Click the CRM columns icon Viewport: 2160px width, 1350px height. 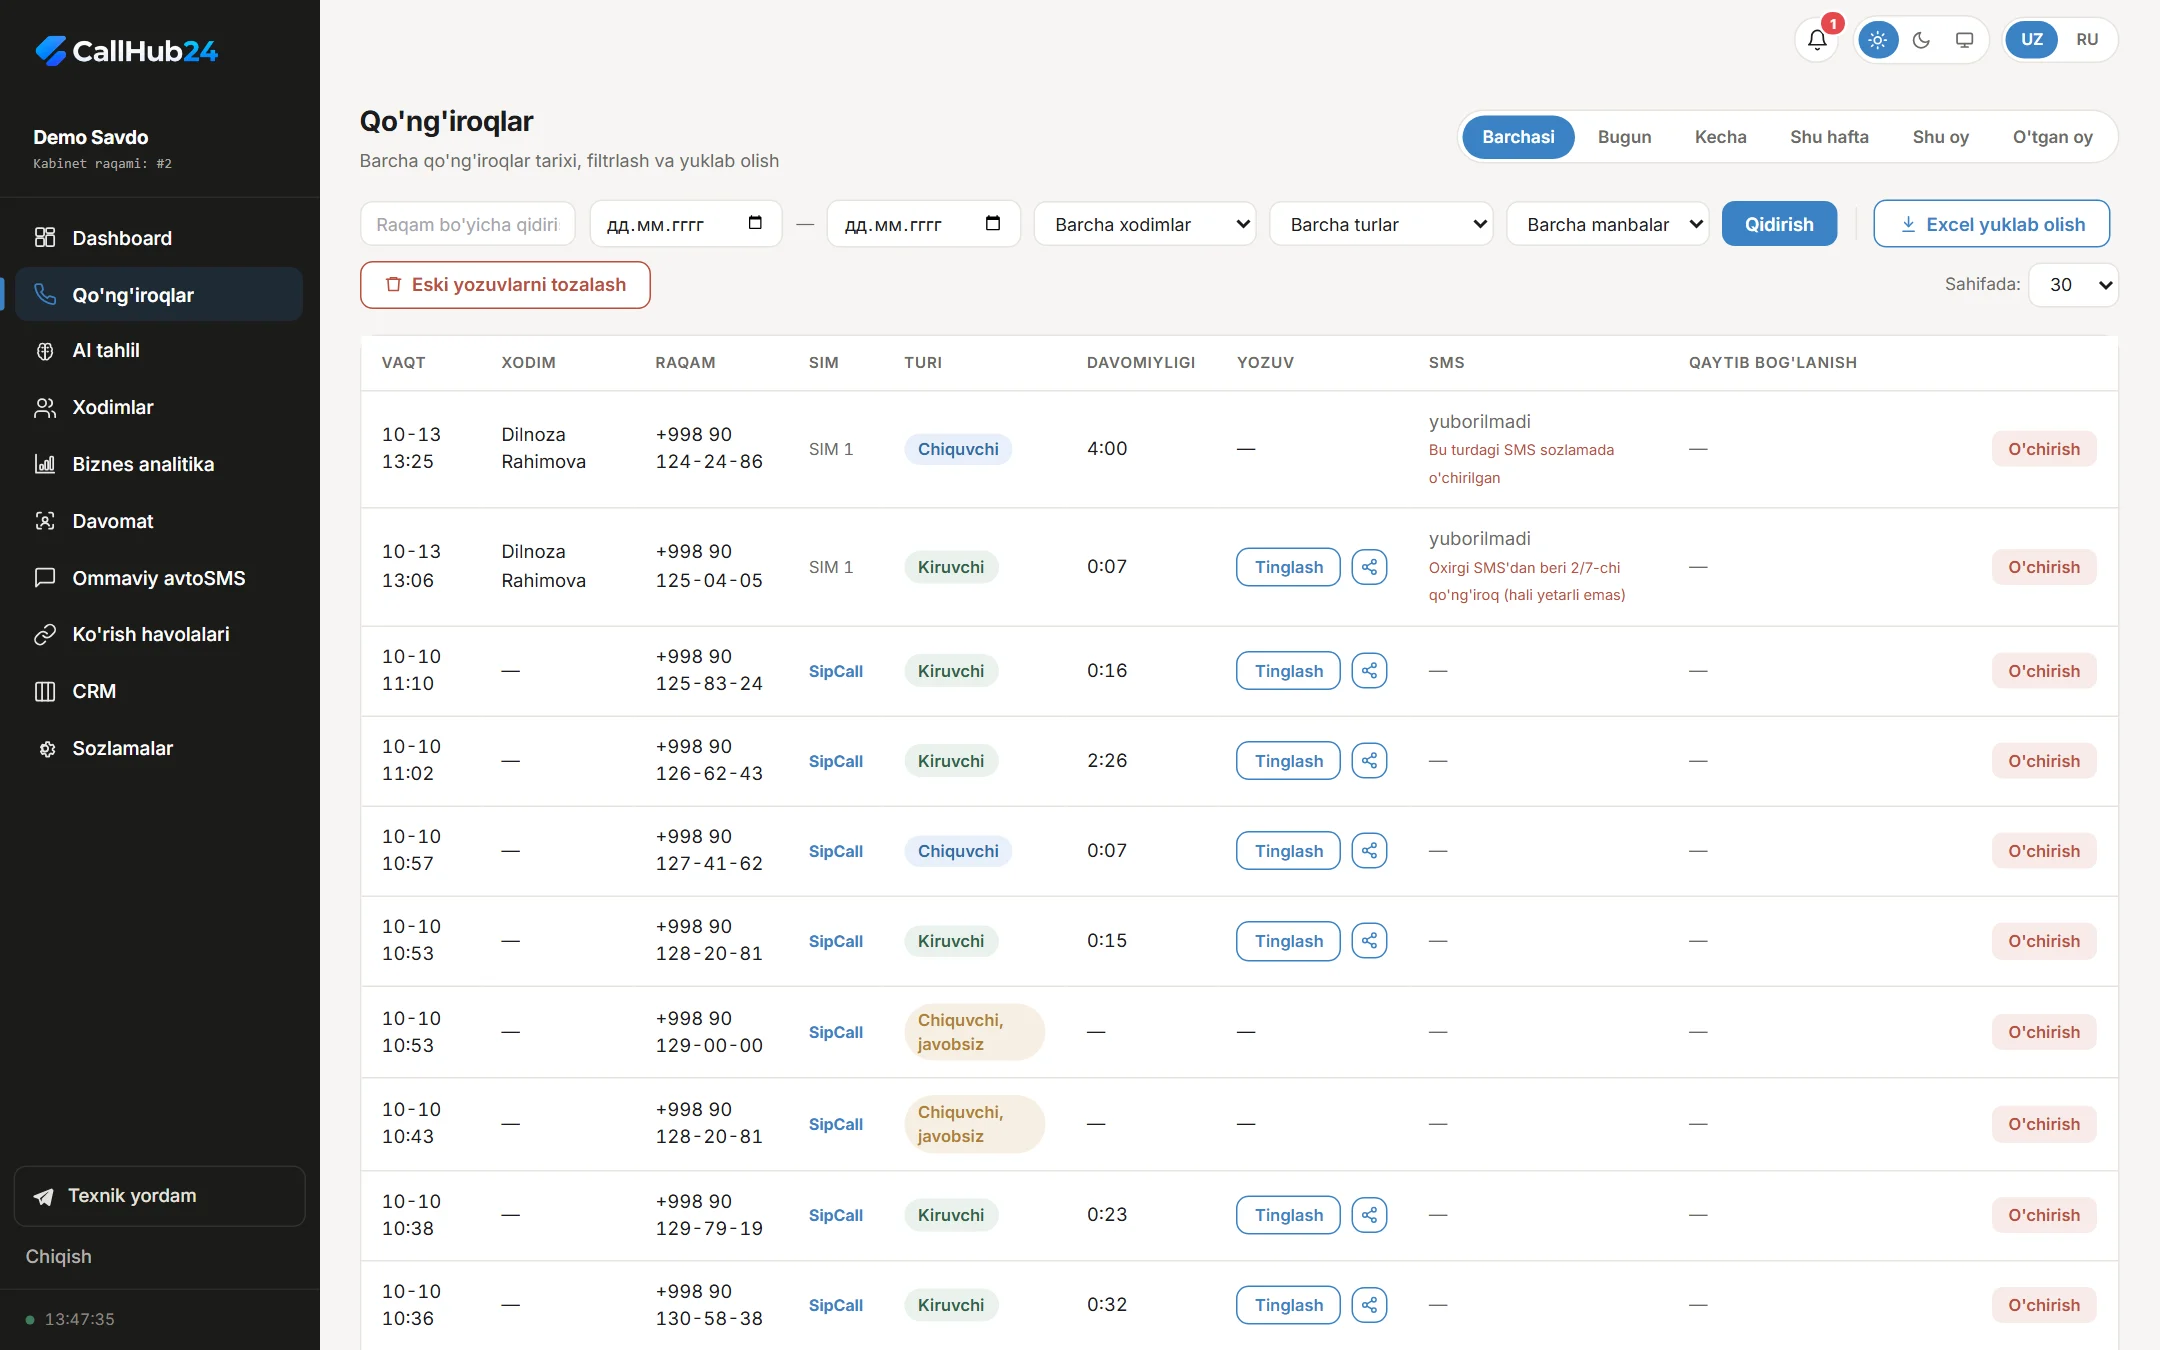tap(45, 691)
